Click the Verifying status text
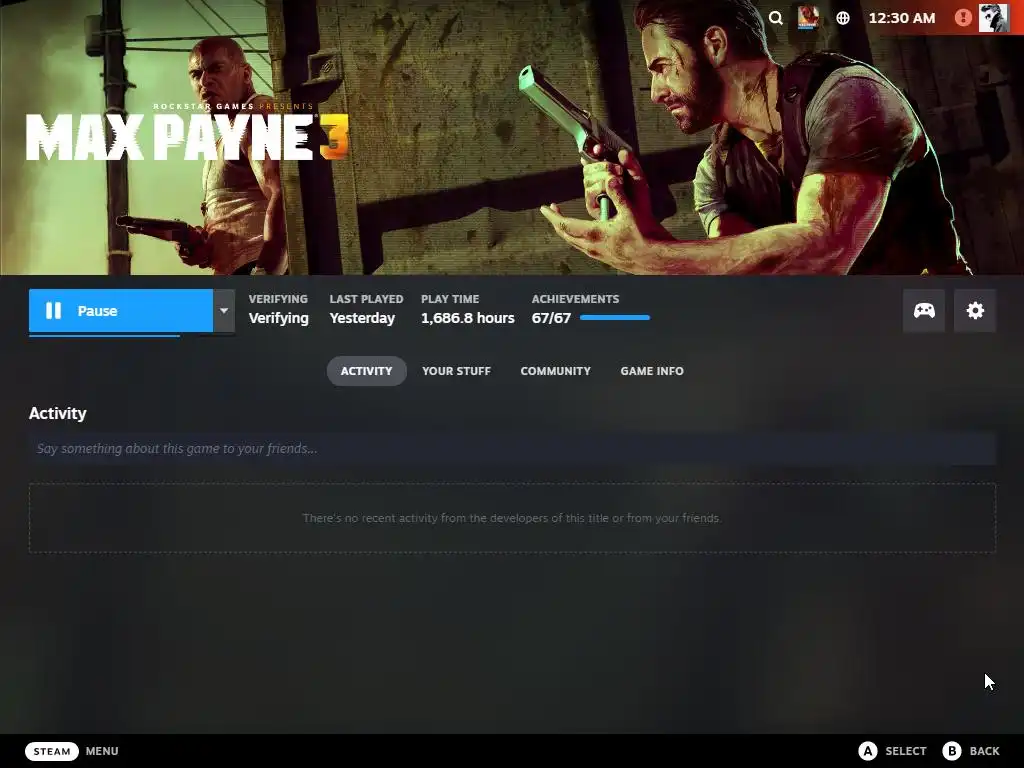 tap(278, 318)
